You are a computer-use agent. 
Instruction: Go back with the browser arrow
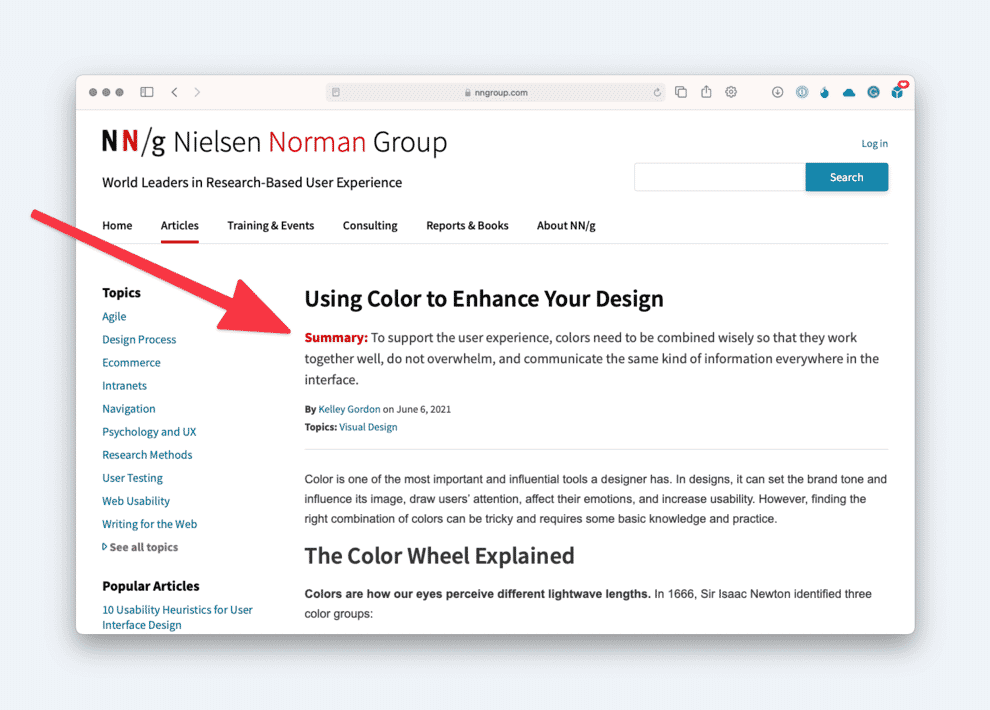click(x=174, y=92)
